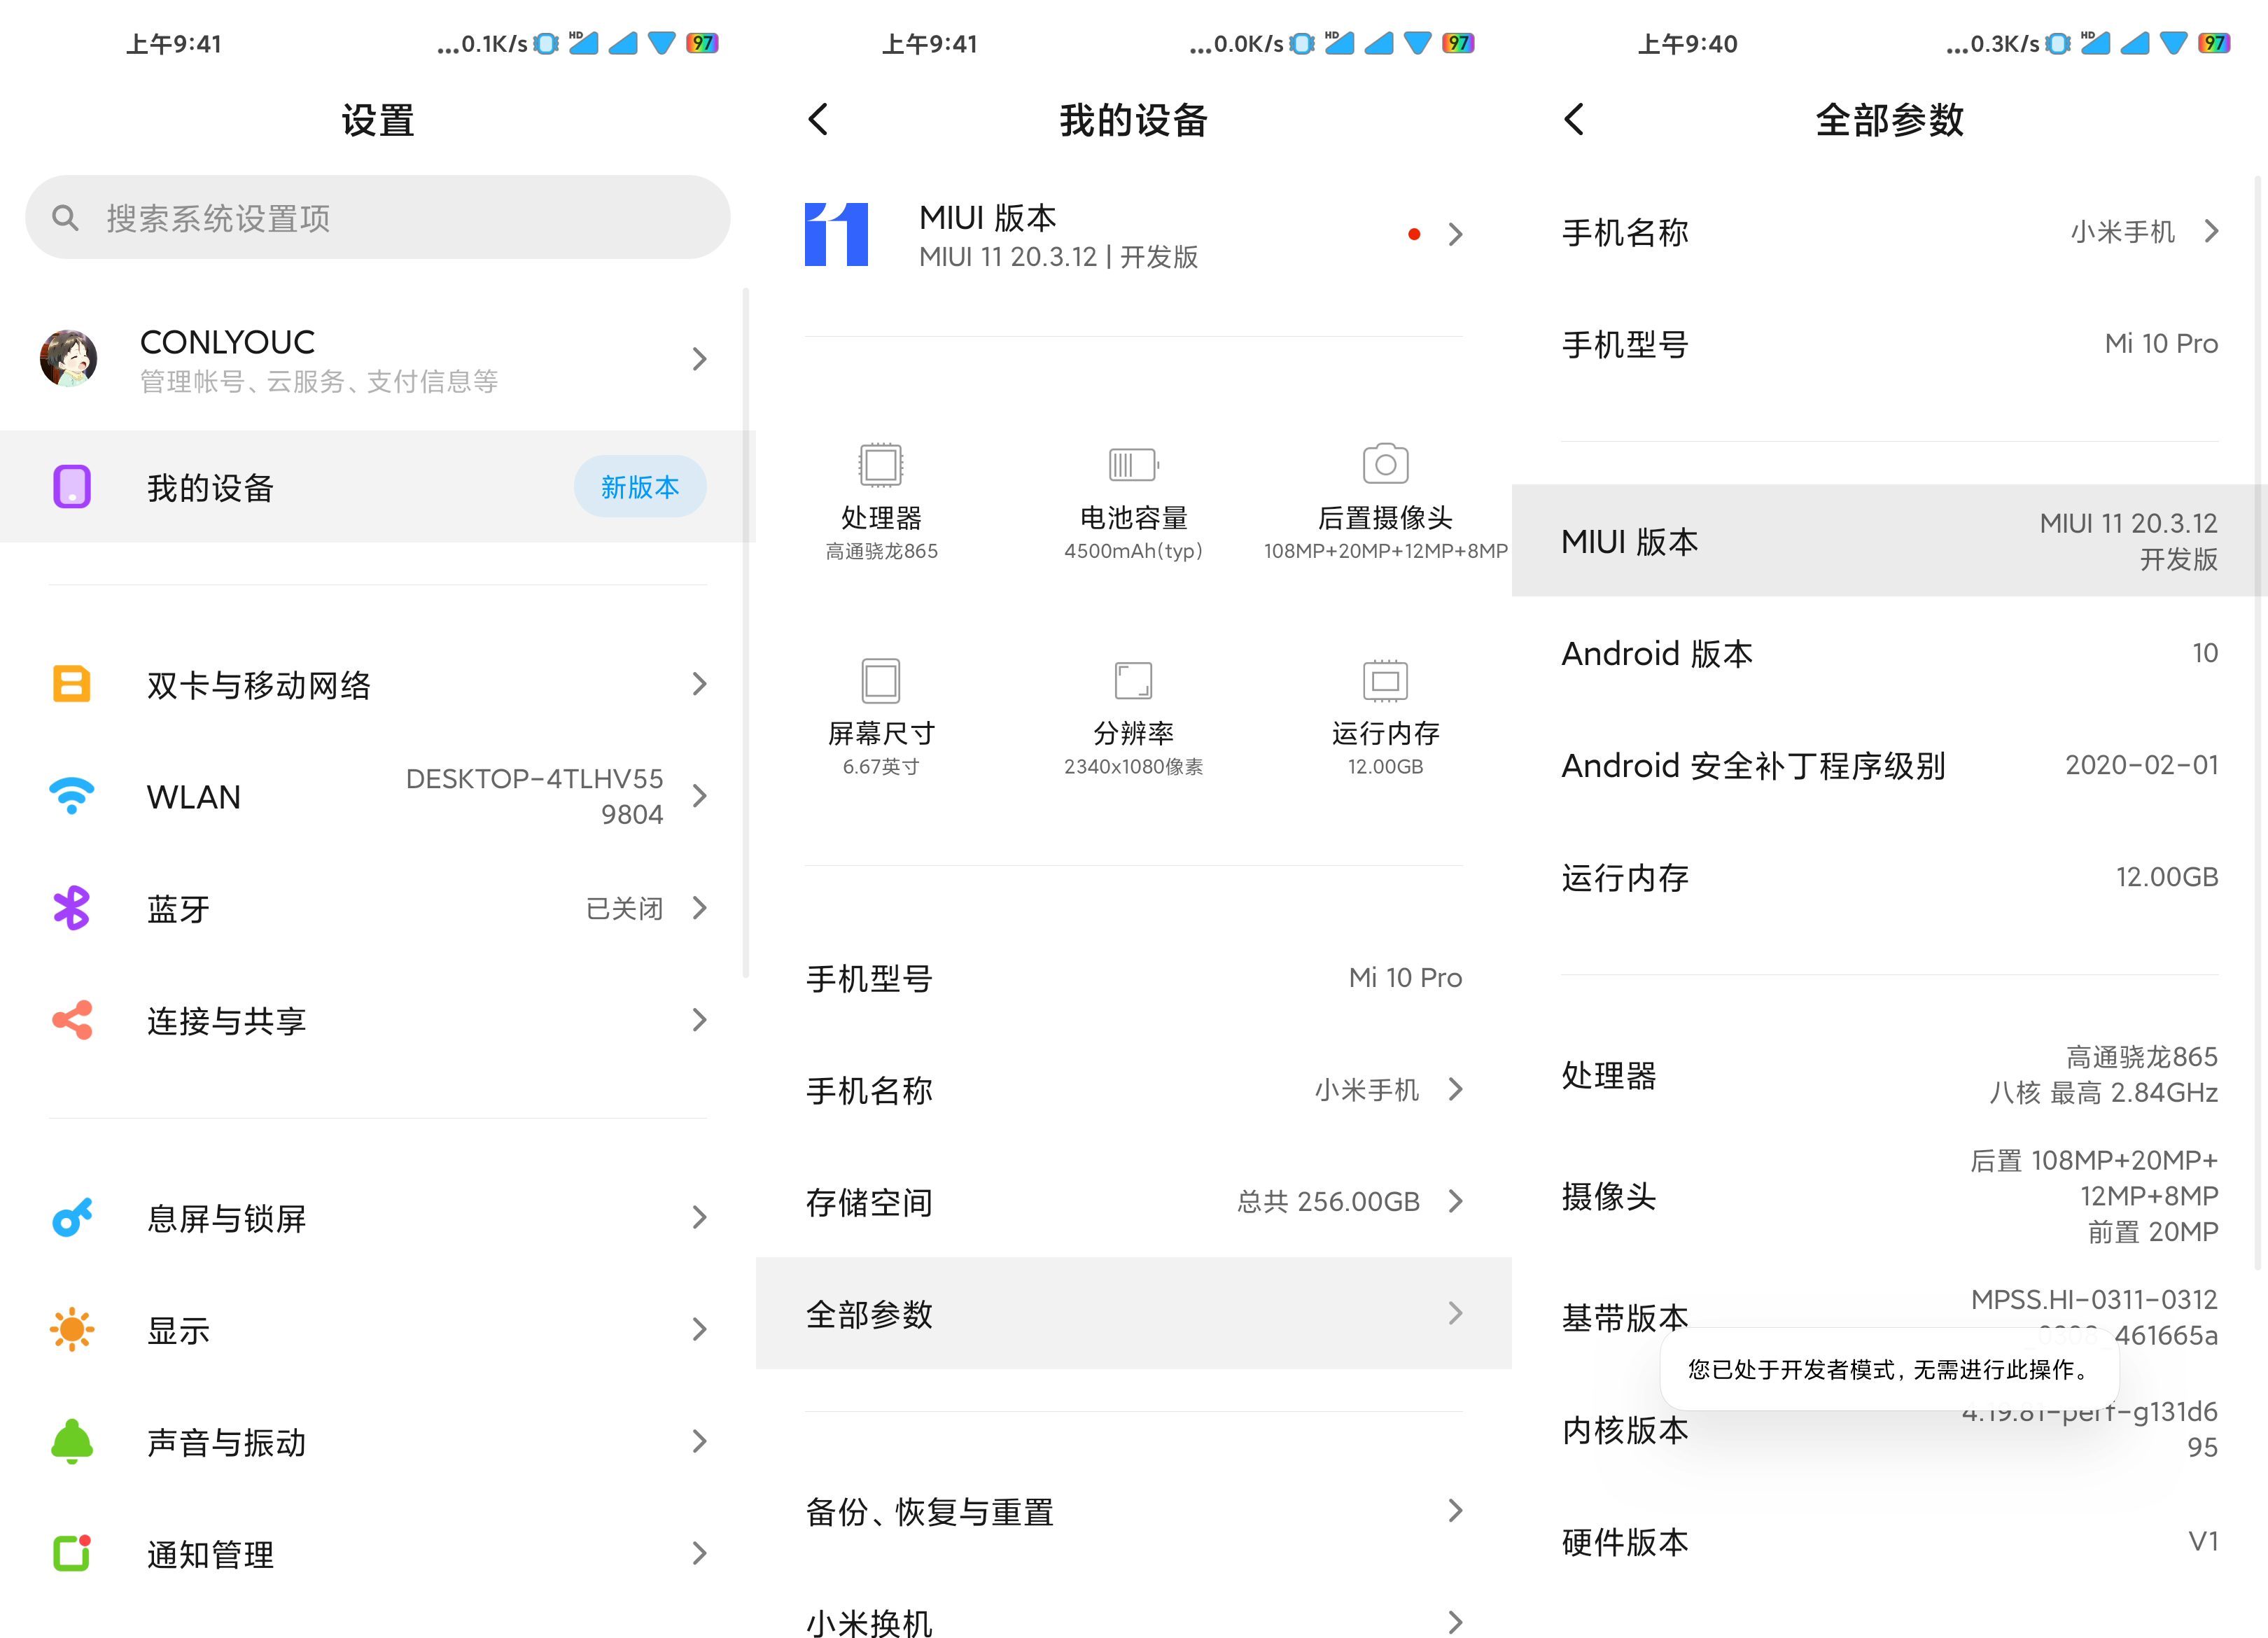Open 息屏与锁屏 row chevron

click(x=700, y=1217)
